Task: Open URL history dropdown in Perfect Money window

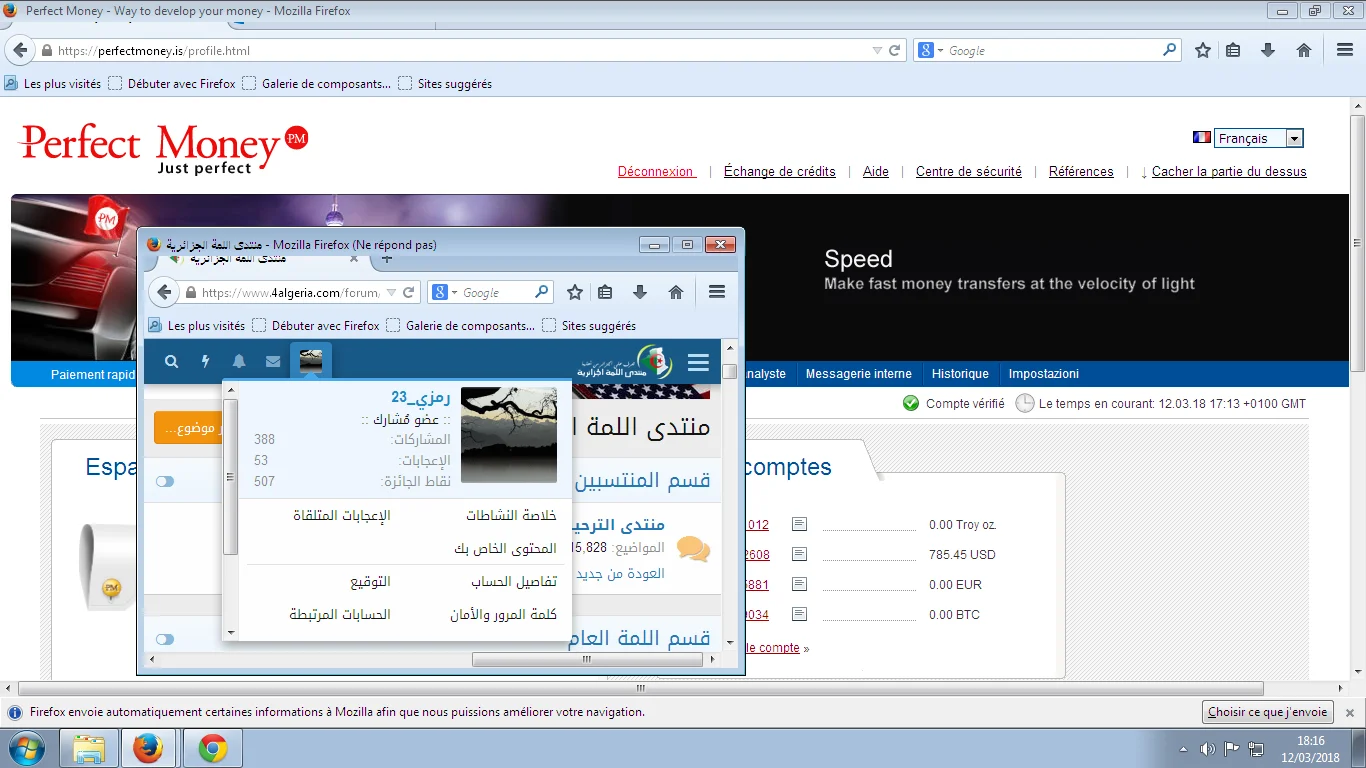Action: (x=877, y=50)
